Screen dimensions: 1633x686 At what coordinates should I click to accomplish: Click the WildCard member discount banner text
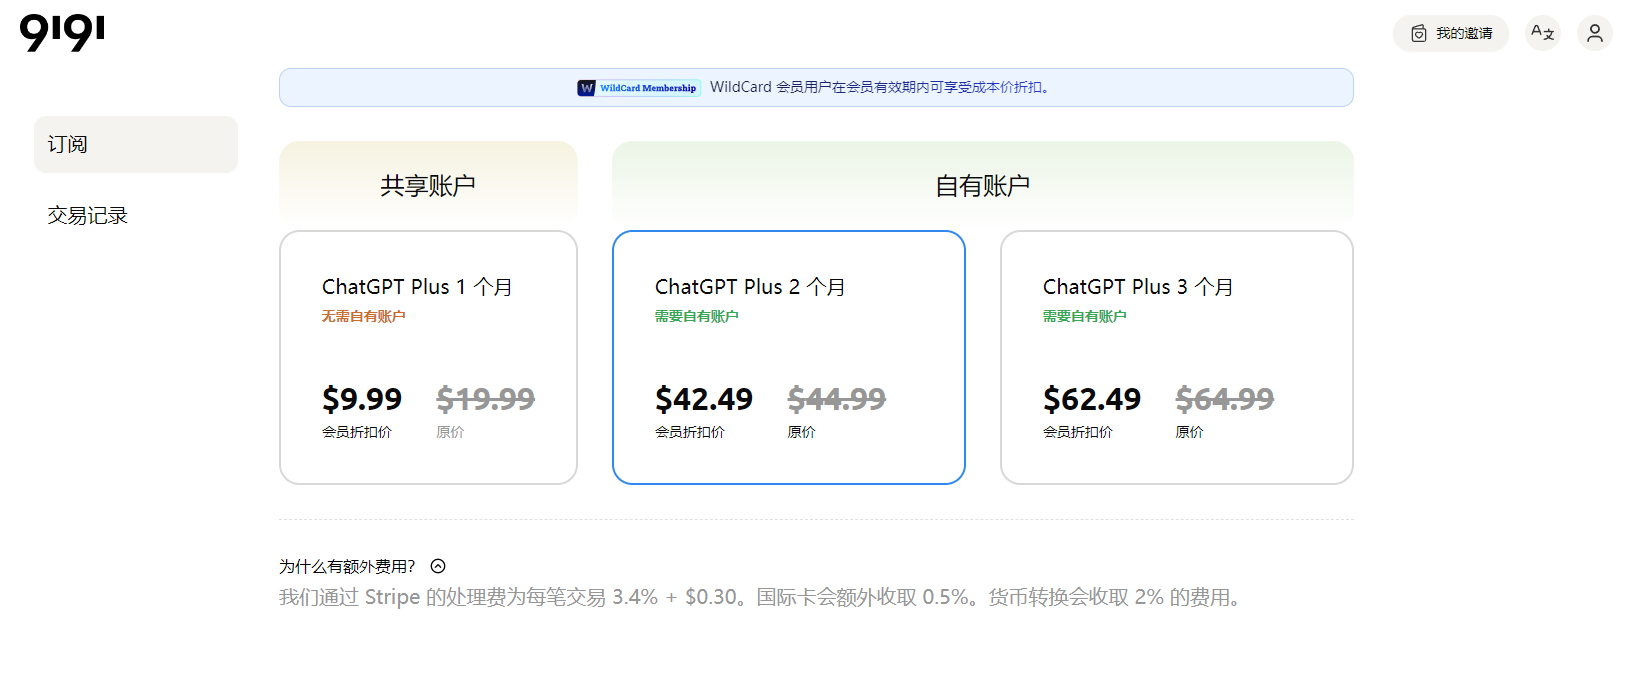(880, 88)
